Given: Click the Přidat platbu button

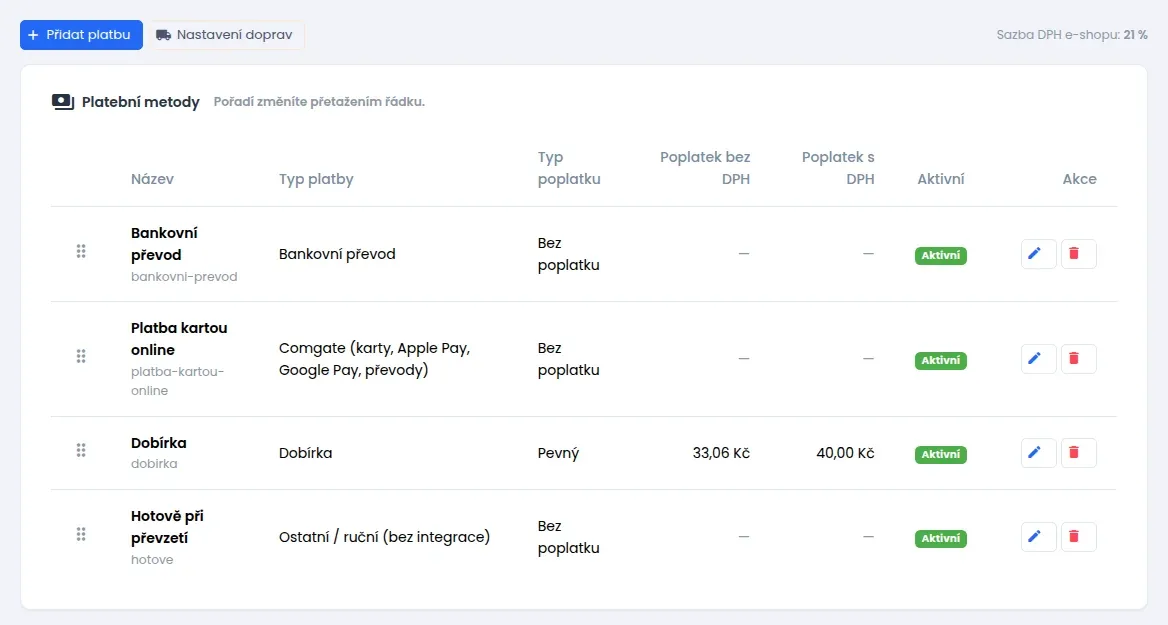Looking at the screenshot, I should click(81, 35).
